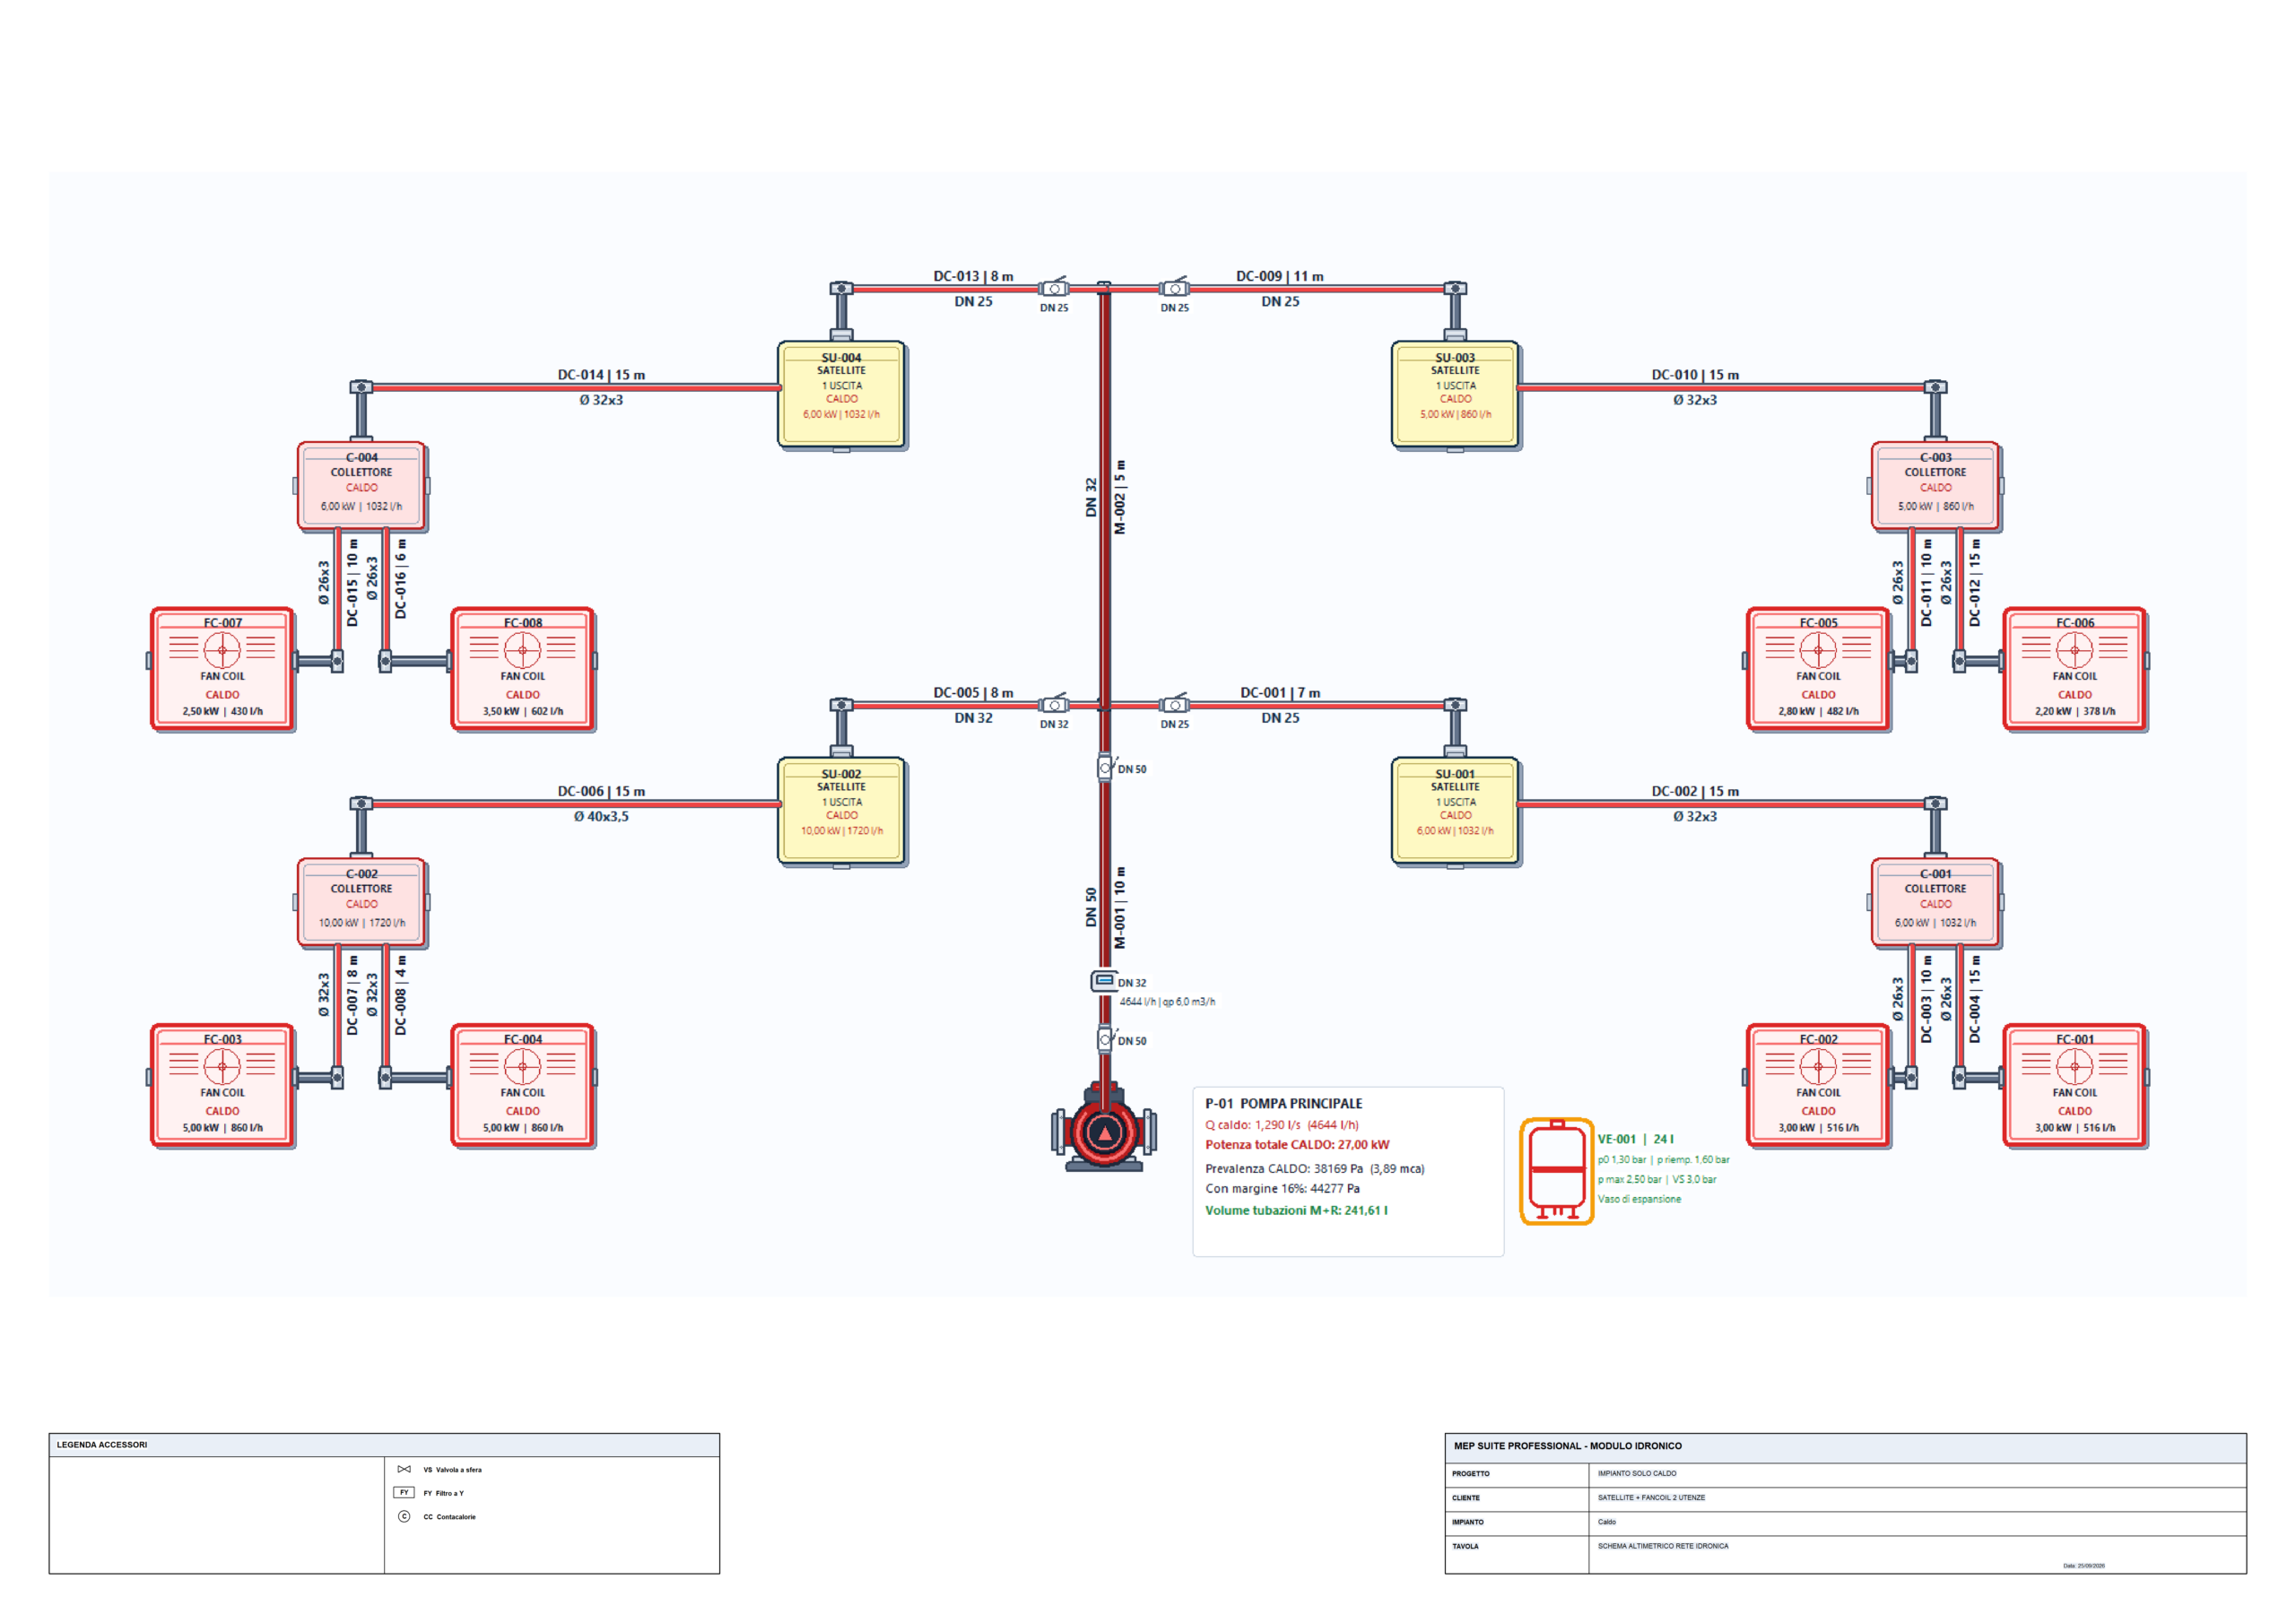Click FY Y-filter legend symbol
Screen dimensions: 2296x1623
click(404, 1492)
